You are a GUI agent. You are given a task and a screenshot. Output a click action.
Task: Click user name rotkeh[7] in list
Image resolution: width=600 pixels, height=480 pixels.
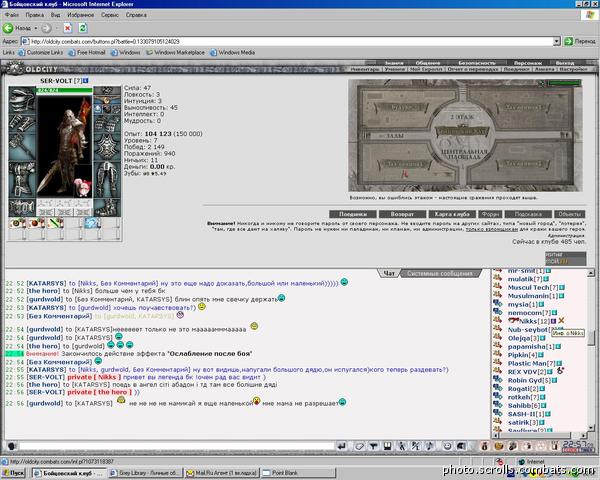coord(523,397)
